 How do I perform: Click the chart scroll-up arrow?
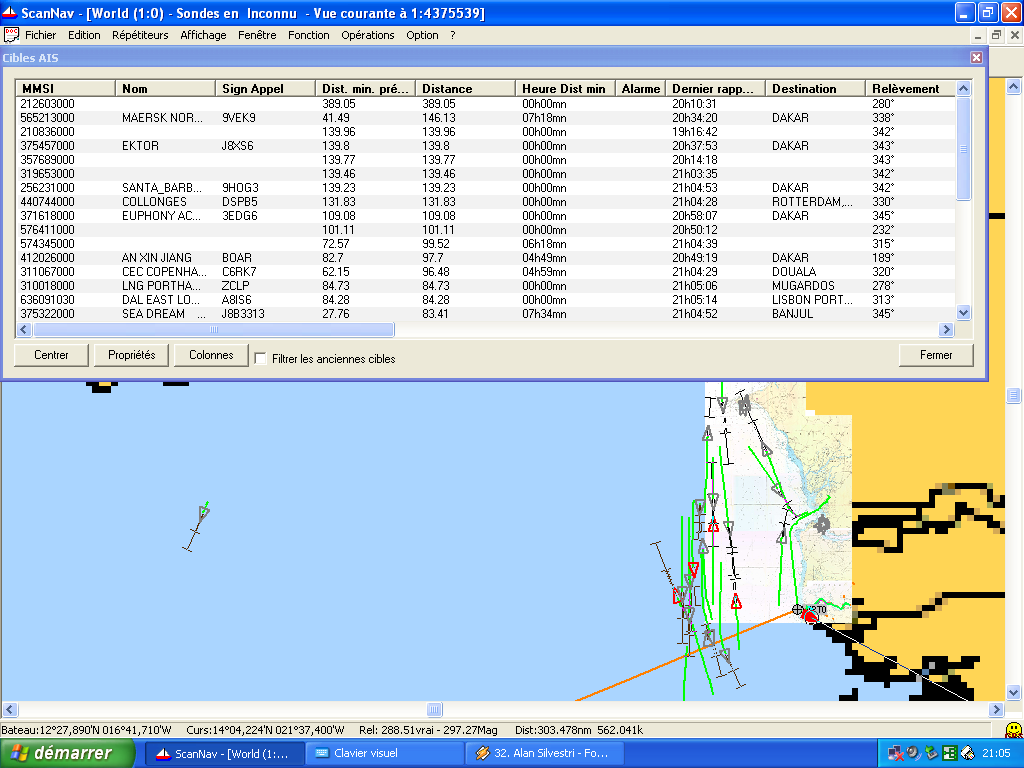[x=1013, y=86]
